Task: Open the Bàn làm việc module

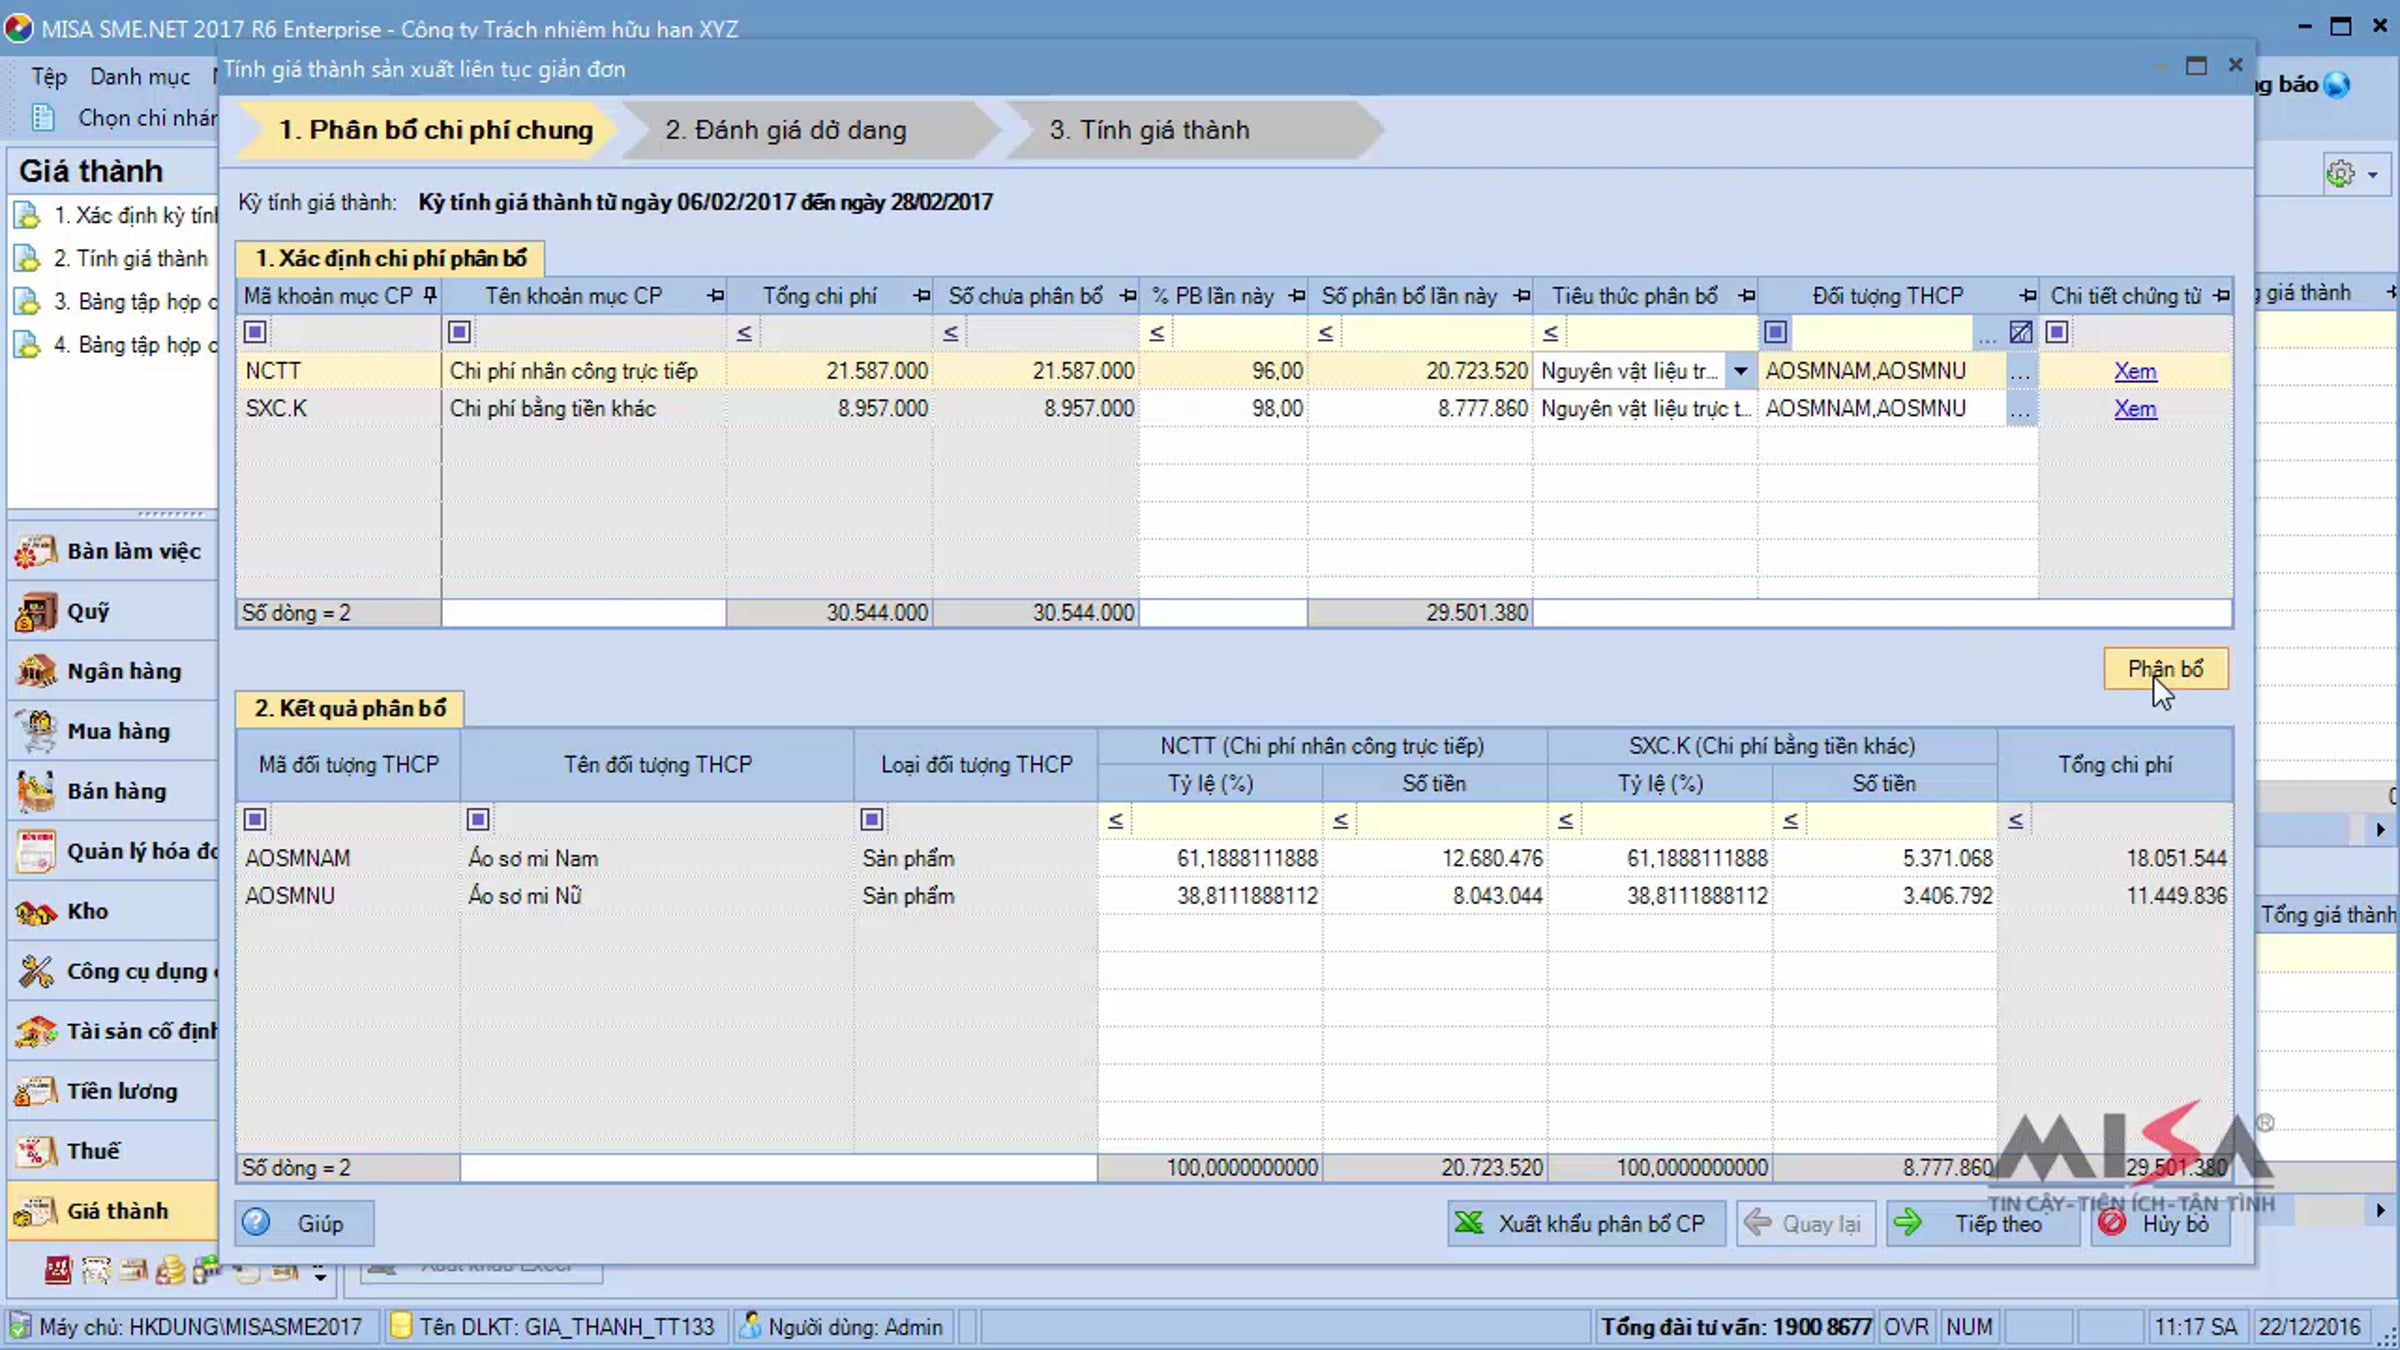Action: pyautogui.click(x=112, y=551)
